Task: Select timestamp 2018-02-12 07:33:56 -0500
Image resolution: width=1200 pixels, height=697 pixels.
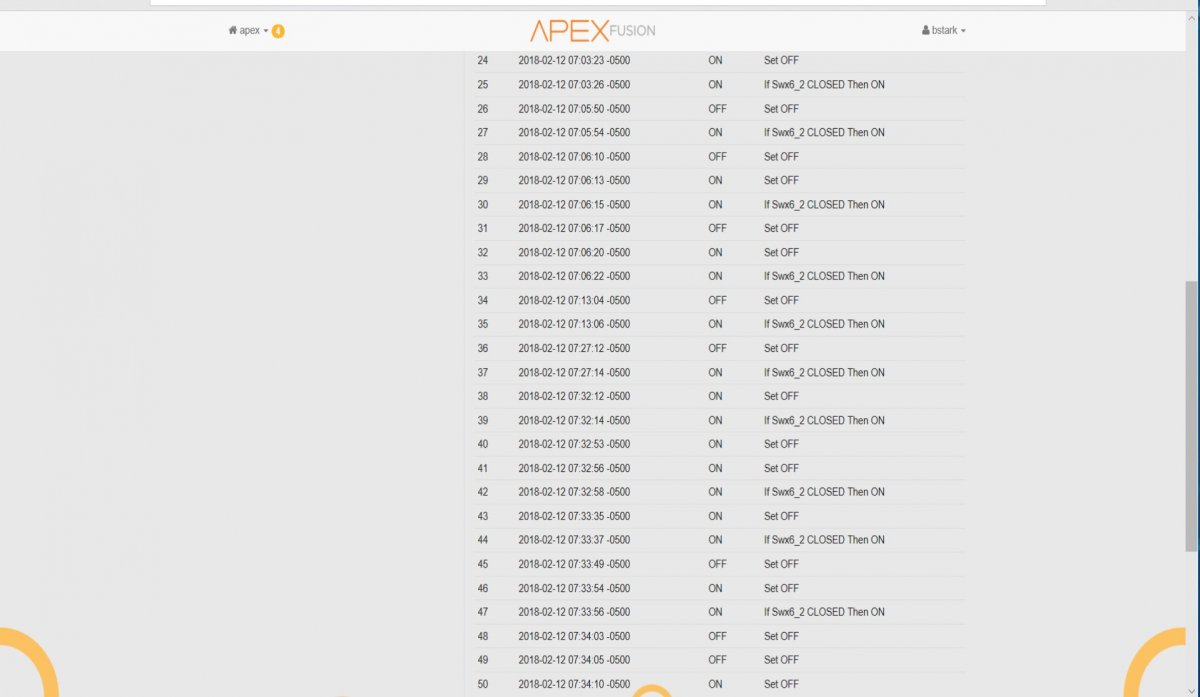Action: pos(574,612)
